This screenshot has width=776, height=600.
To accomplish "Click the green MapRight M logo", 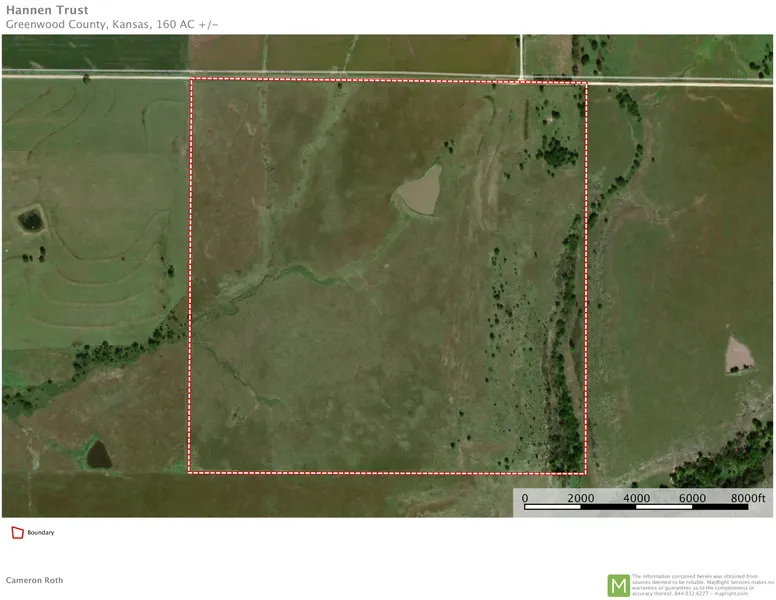I will (x=619, y=585).
